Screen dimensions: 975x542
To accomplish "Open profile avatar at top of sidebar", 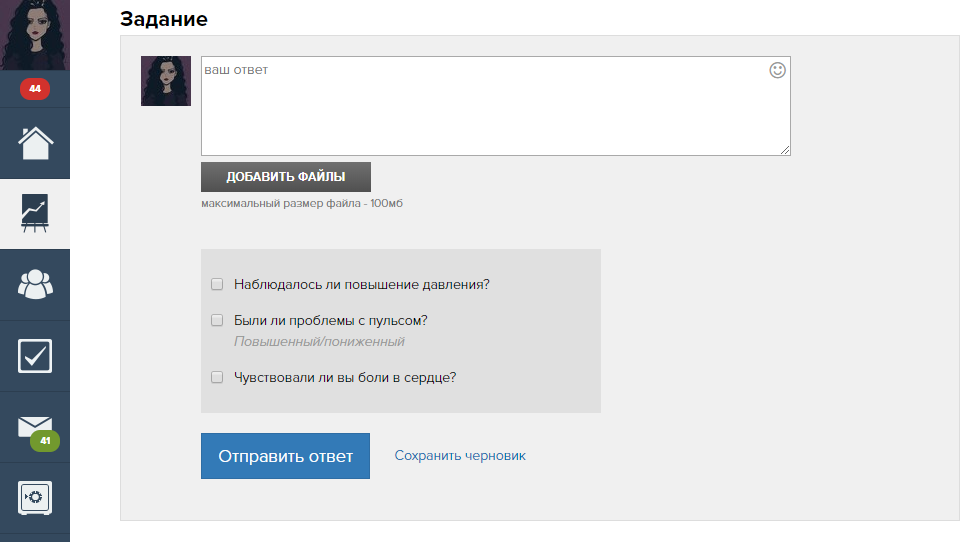I will coord(35,35).
